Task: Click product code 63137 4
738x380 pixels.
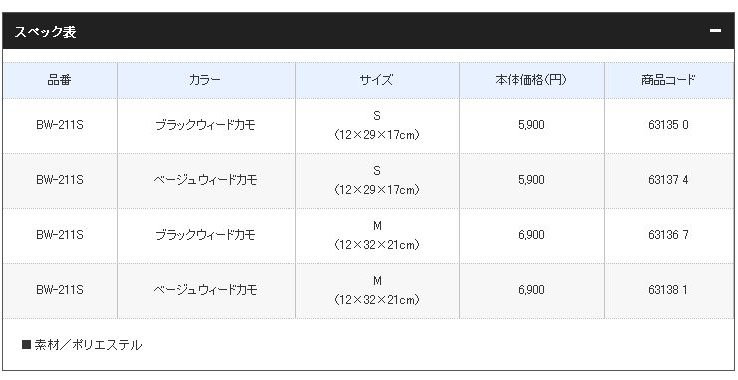Action: tap(668, 180)
